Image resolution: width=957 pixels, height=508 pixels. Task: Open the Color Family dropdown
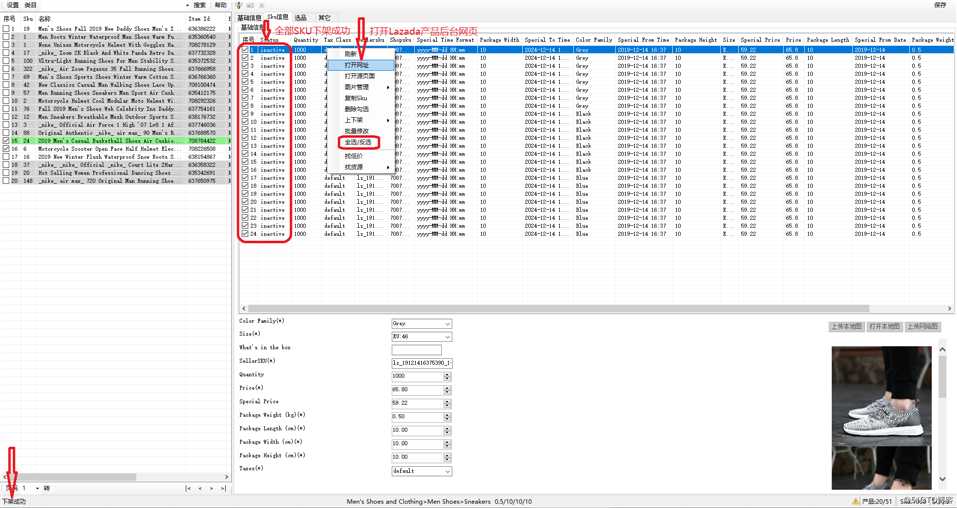pos(447,324)
